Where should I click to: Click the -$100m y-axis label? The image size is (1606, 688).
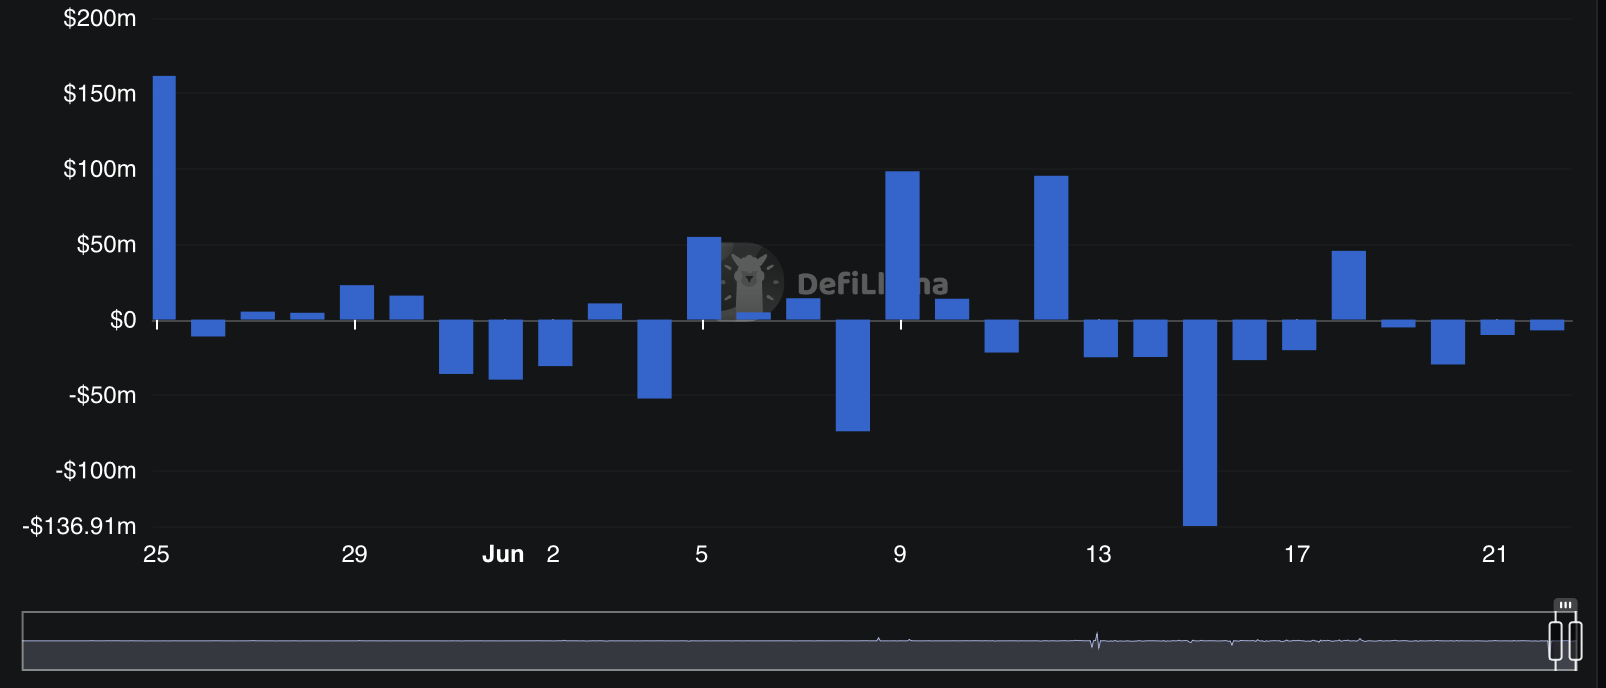point(96,471)
